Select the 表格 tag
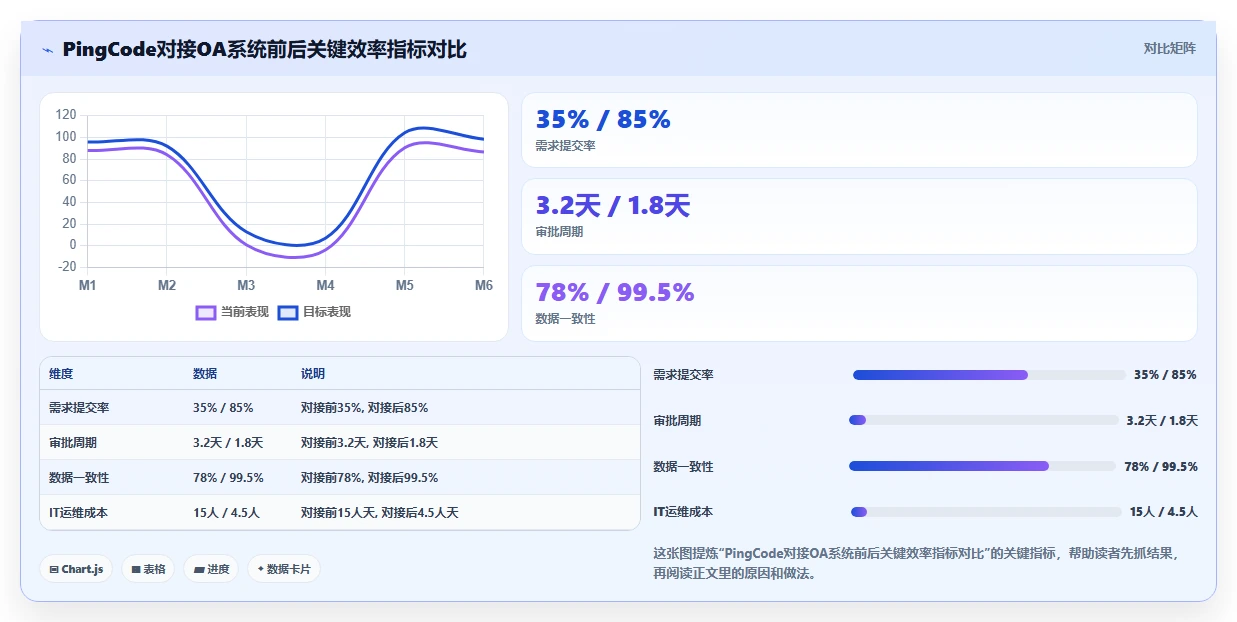The image size is (1237, 622). click(149, 569)
